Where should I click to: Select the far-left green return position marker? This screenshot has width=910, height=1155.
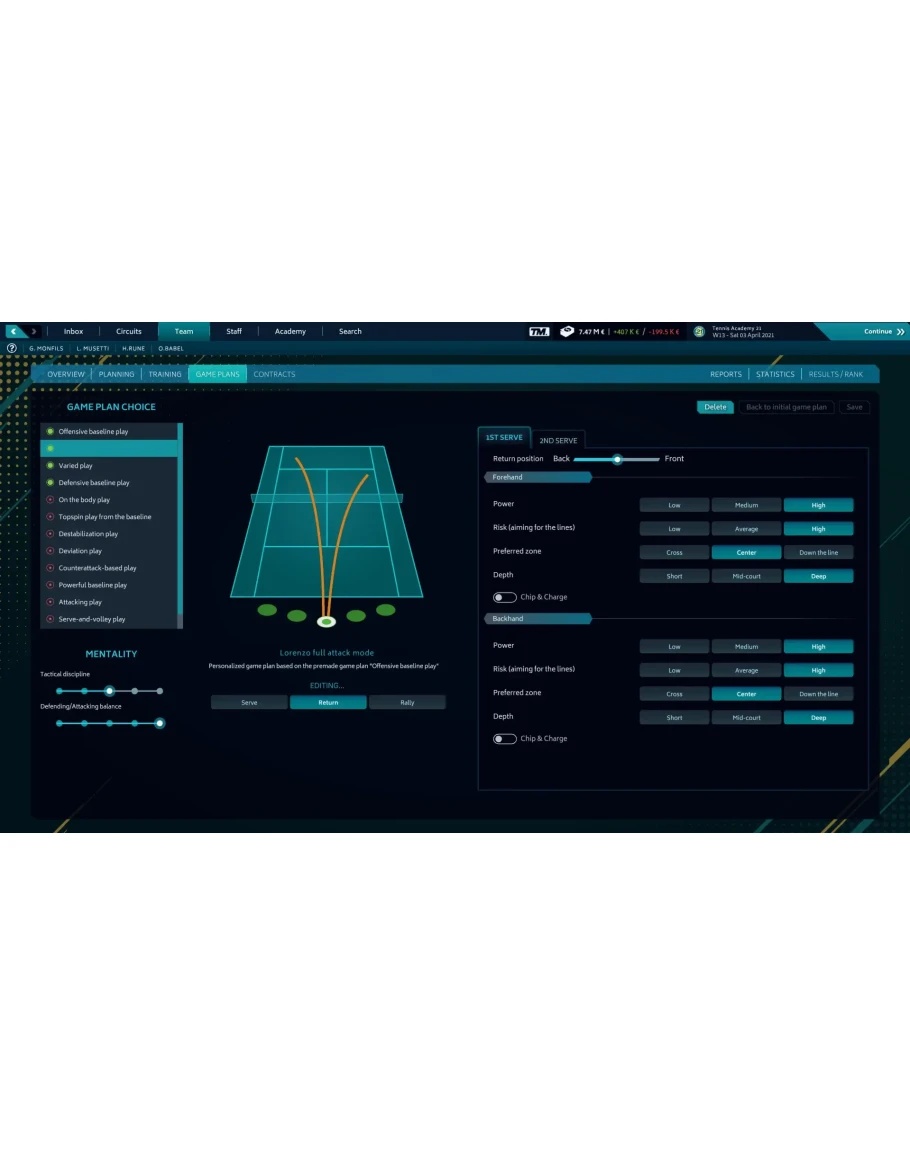coord(267,610)
